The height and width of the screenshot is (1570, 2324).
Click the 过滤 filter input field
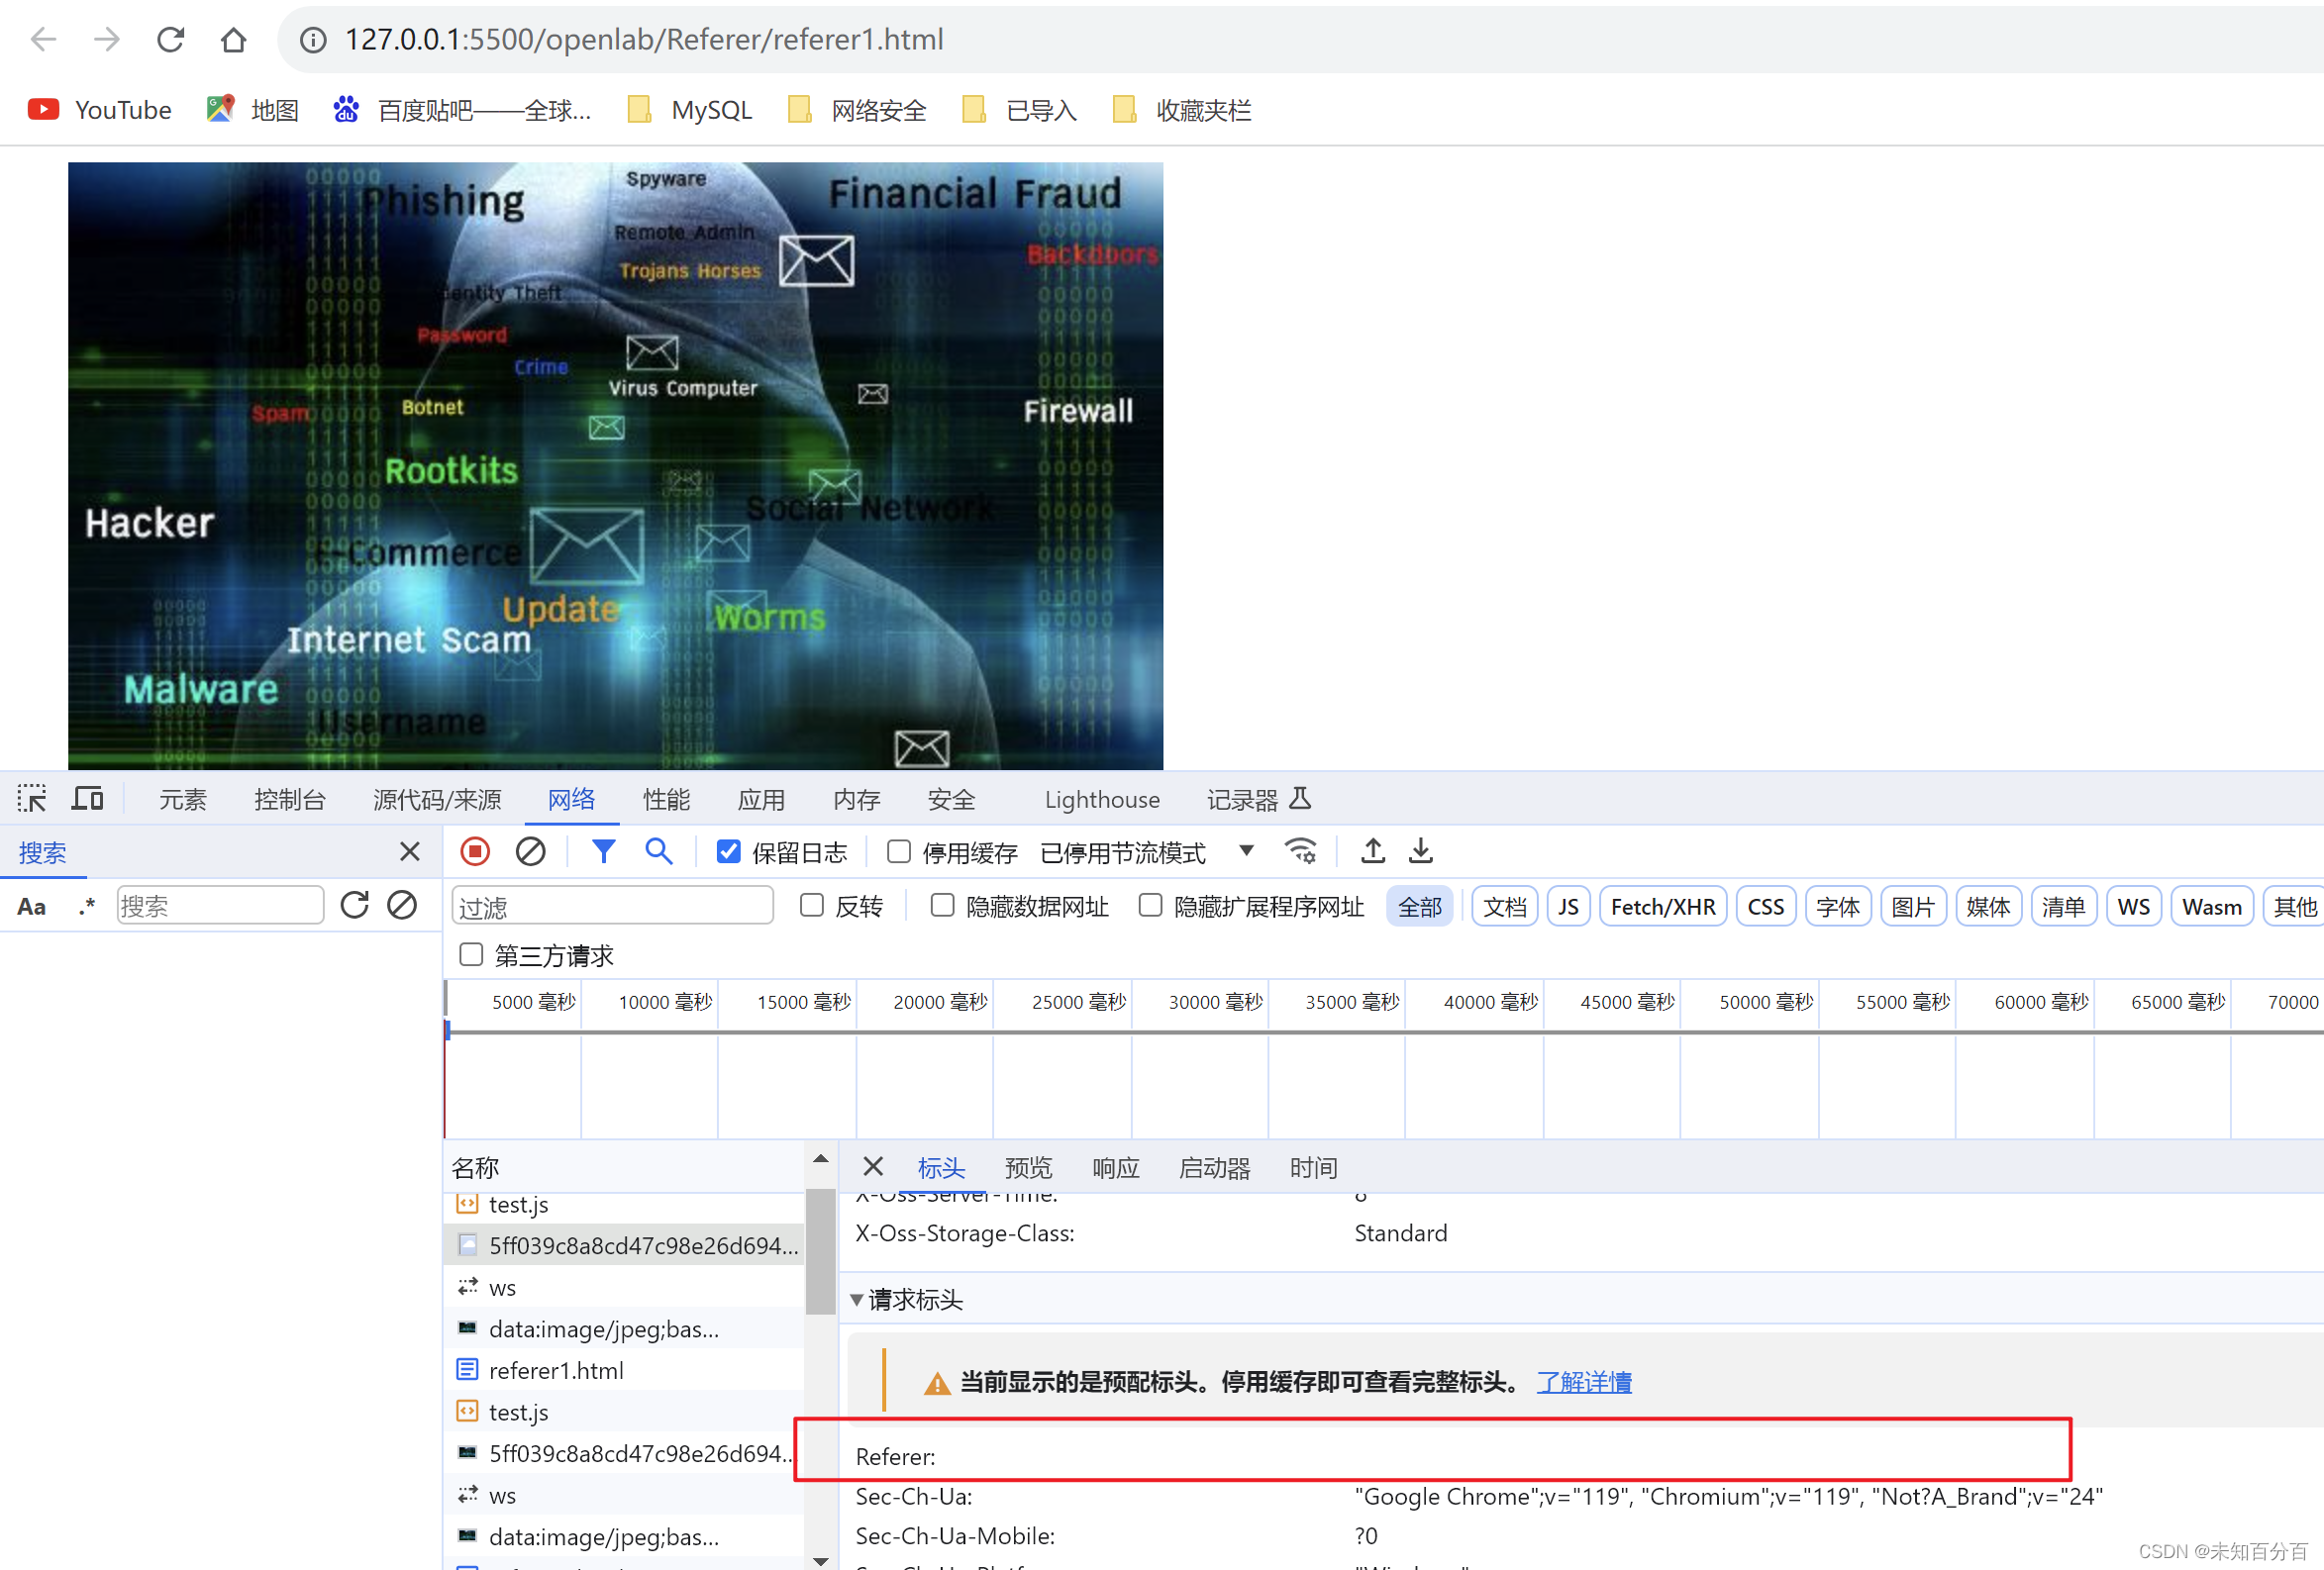(613, 905)
